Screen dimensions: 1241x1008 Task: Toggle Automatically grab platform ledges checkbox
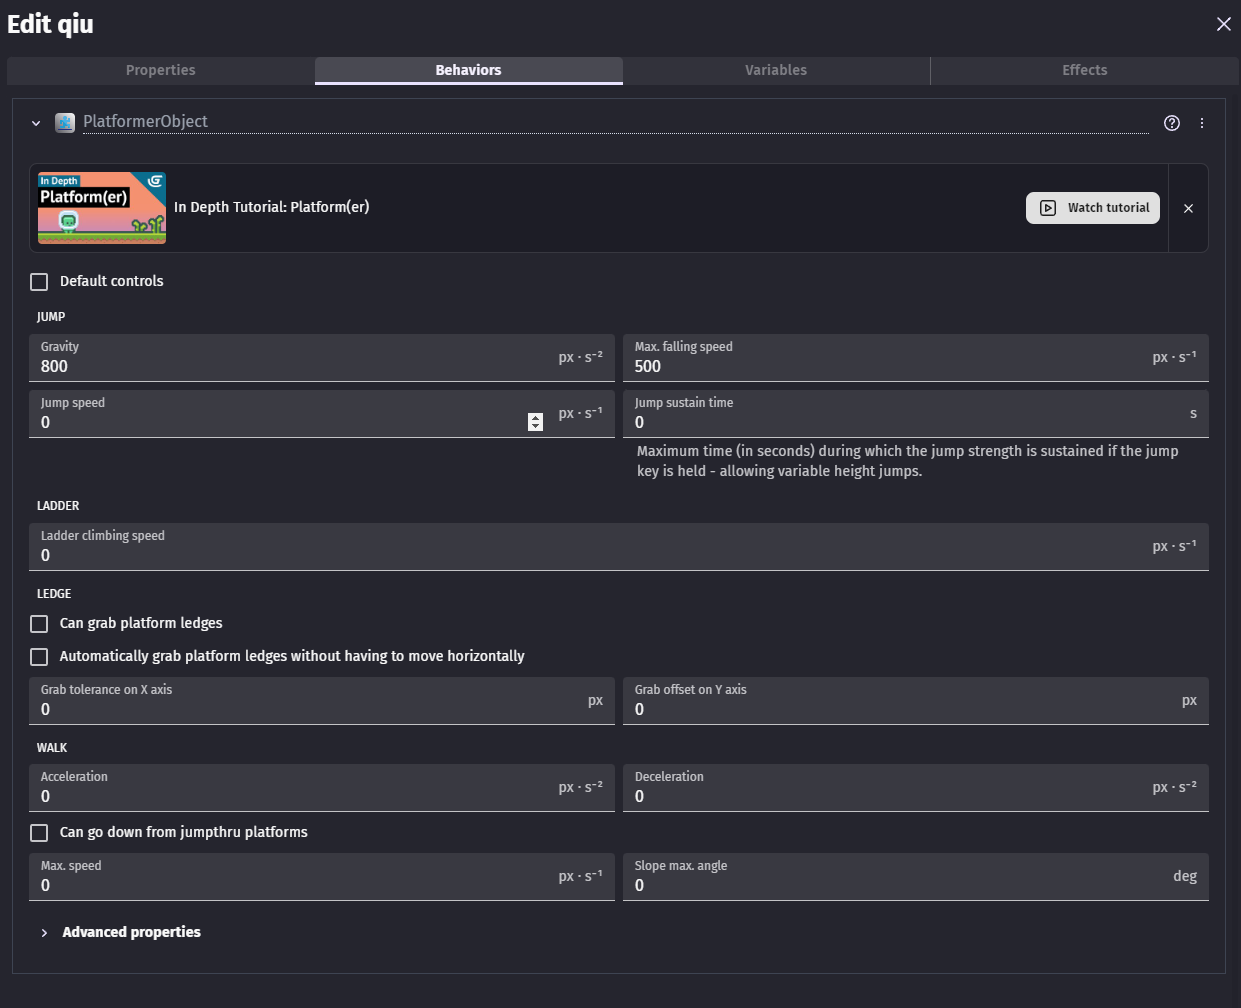(39, 657)
